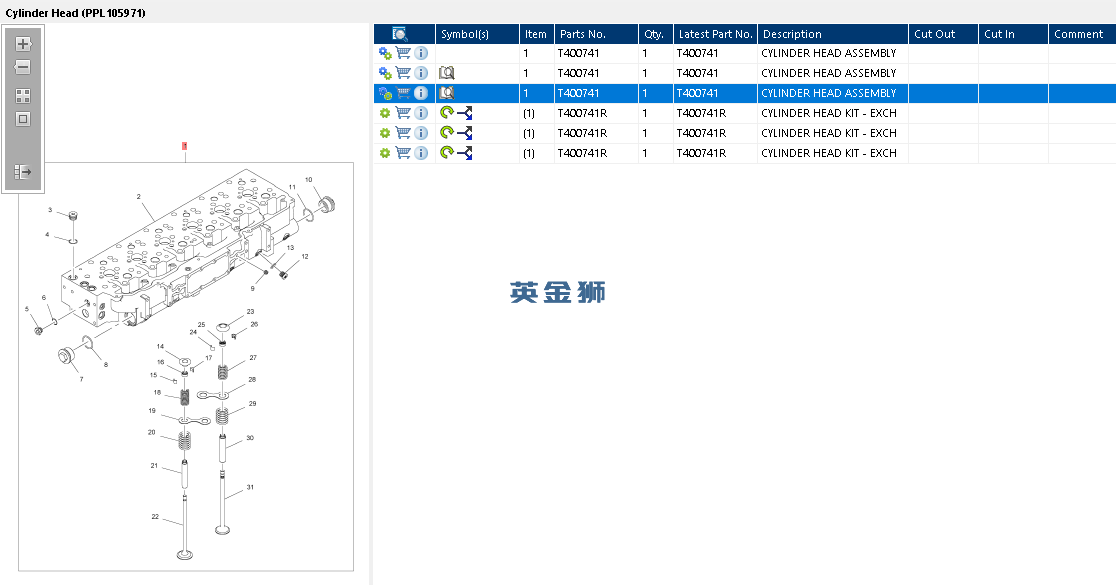Open info icon of last T400741R row
Viewport: 1116px width, 585px height.
click(421, 153)
